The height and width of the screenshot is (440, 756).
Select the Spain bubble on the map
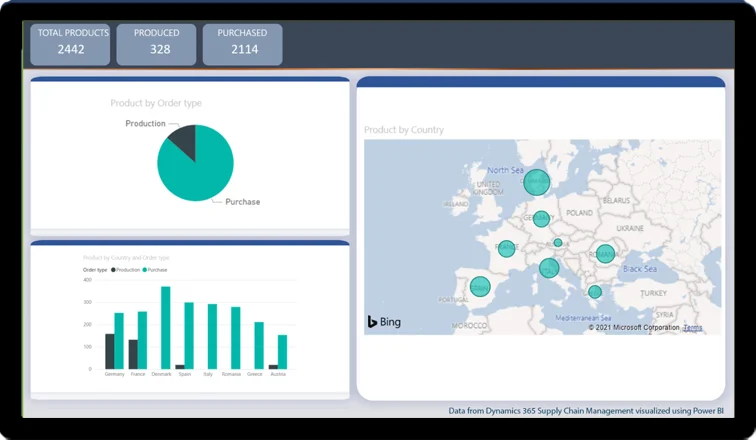click(x=480, y=286)
